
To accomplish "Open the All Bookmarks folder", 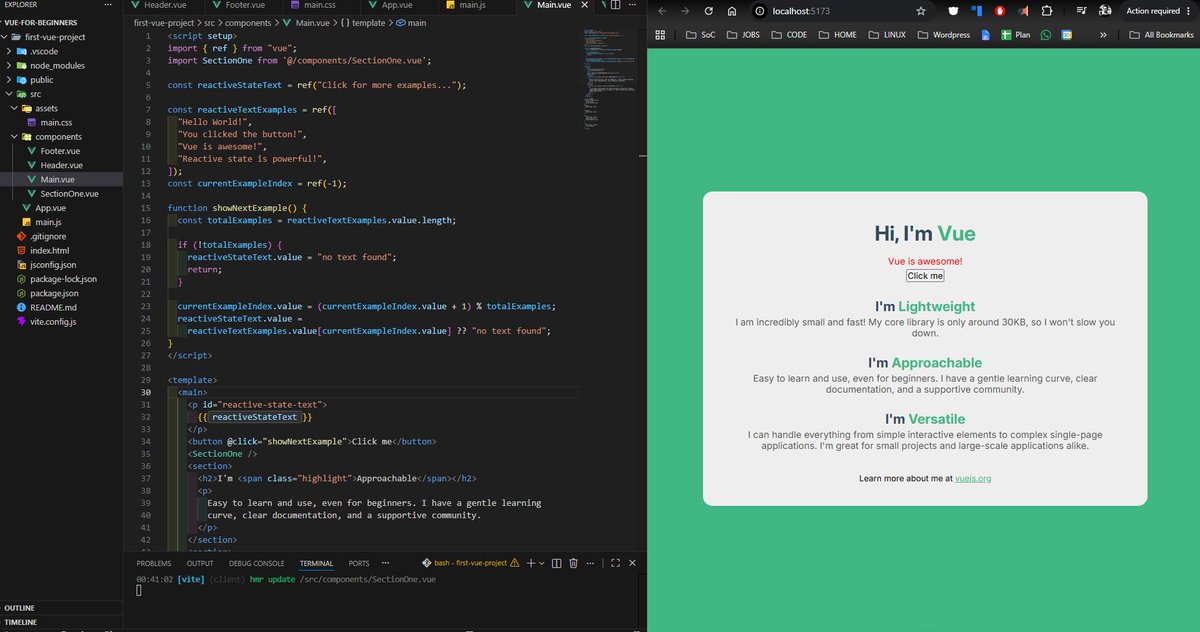I will (1161, 35).
